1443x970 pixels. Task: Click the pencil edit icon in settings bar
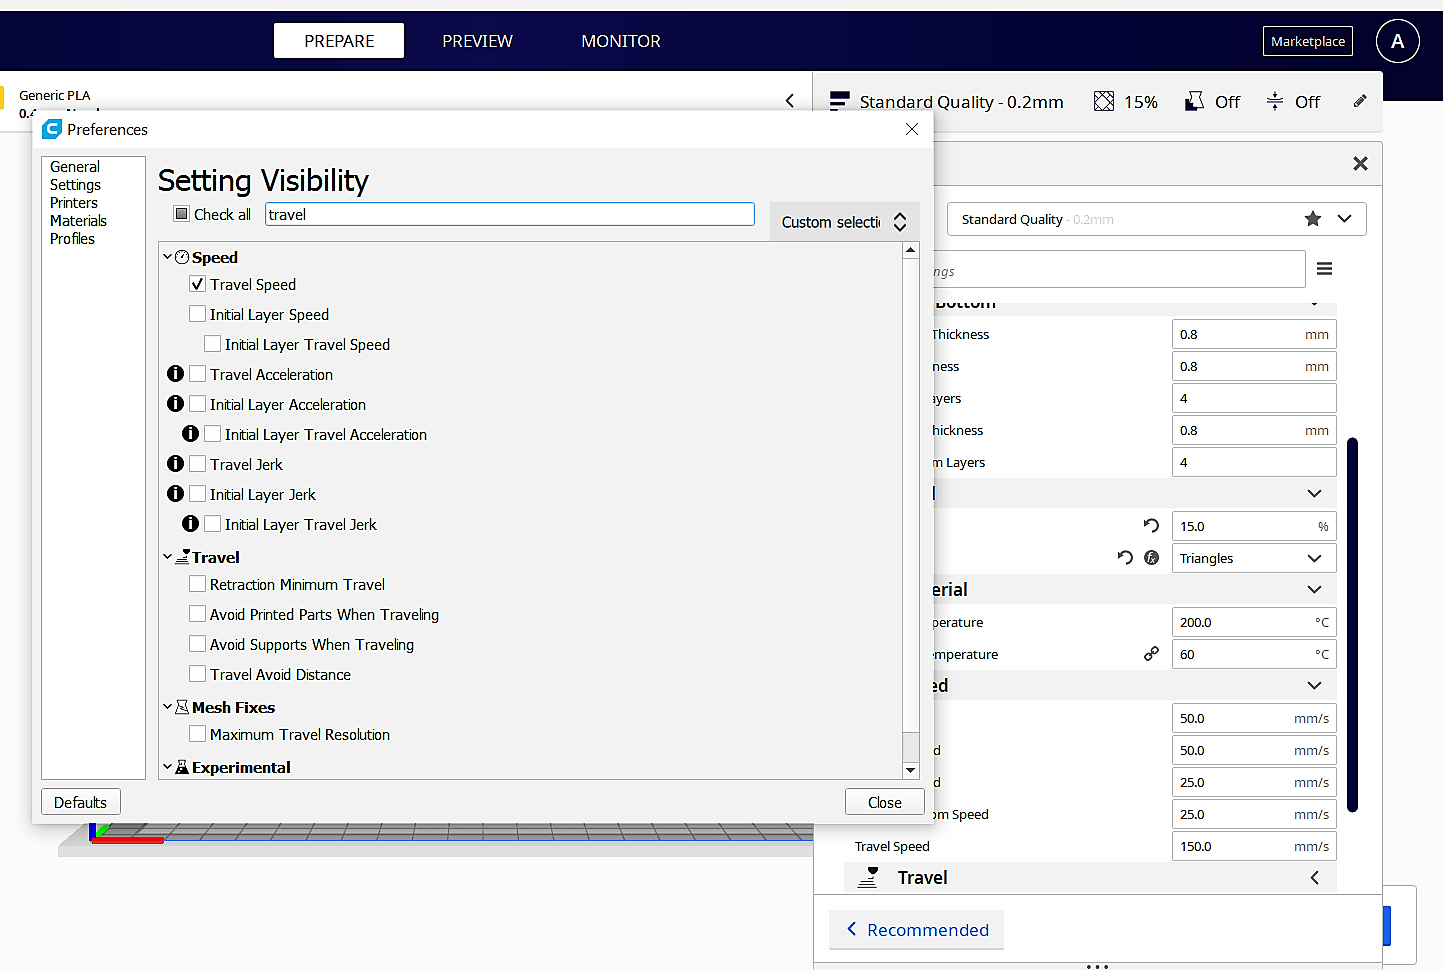[1360, 101]
